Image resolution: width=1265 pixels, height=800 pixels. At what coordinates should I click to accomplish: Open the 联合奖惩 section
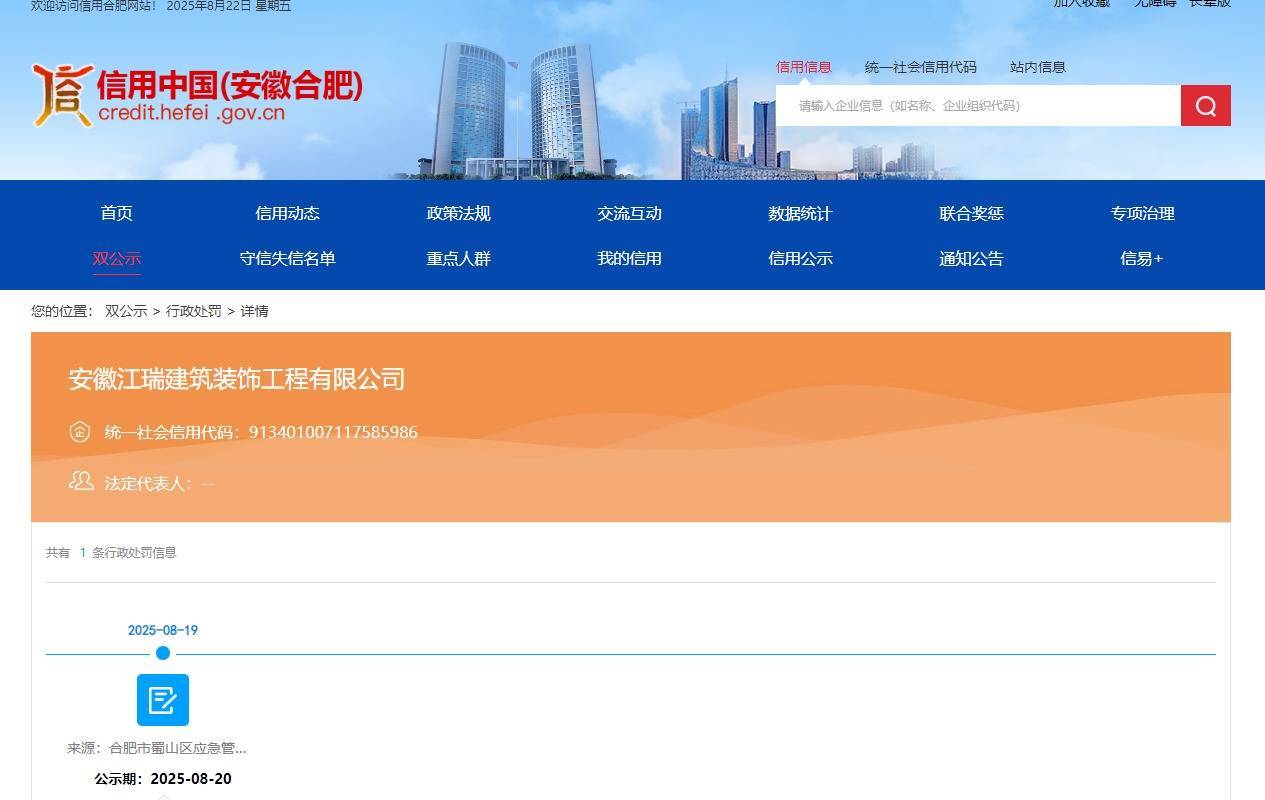coord(971,212)
